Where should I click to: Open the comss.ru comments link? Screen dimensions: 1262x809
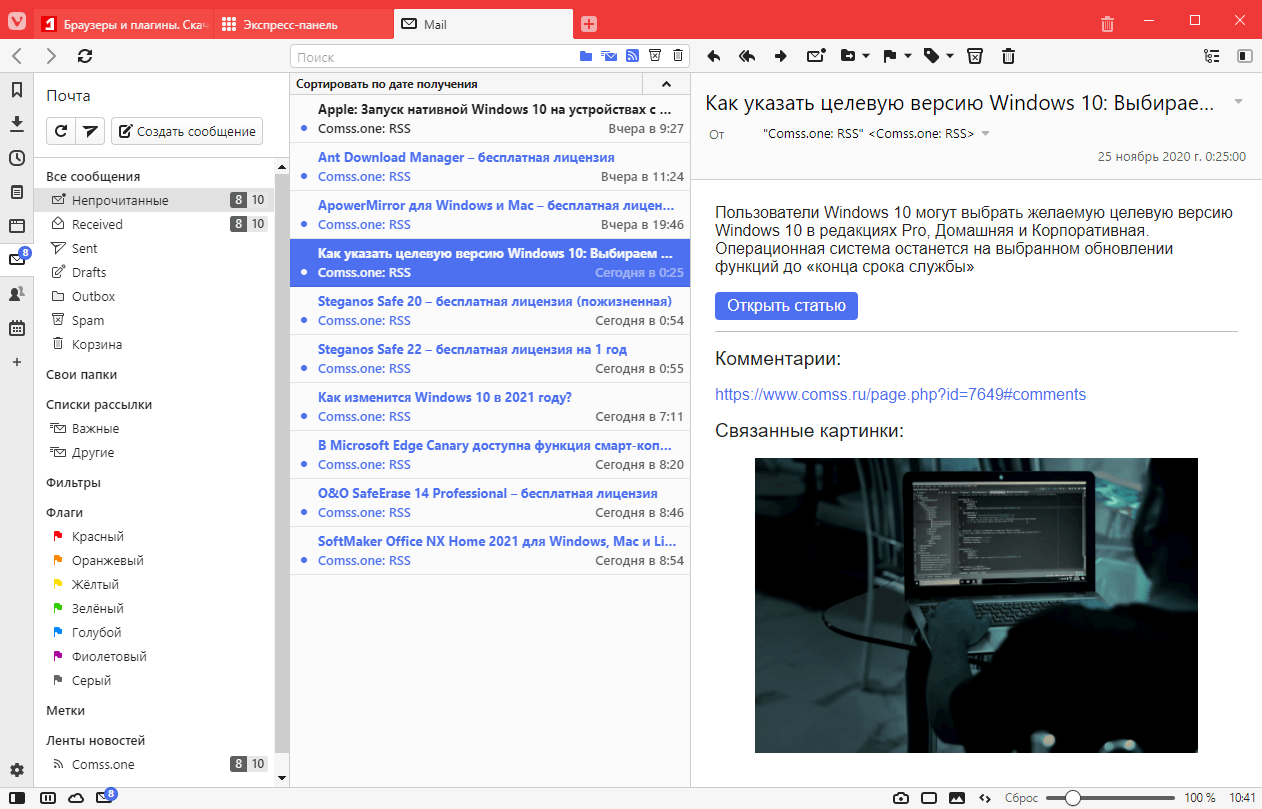tap(900, 394)
